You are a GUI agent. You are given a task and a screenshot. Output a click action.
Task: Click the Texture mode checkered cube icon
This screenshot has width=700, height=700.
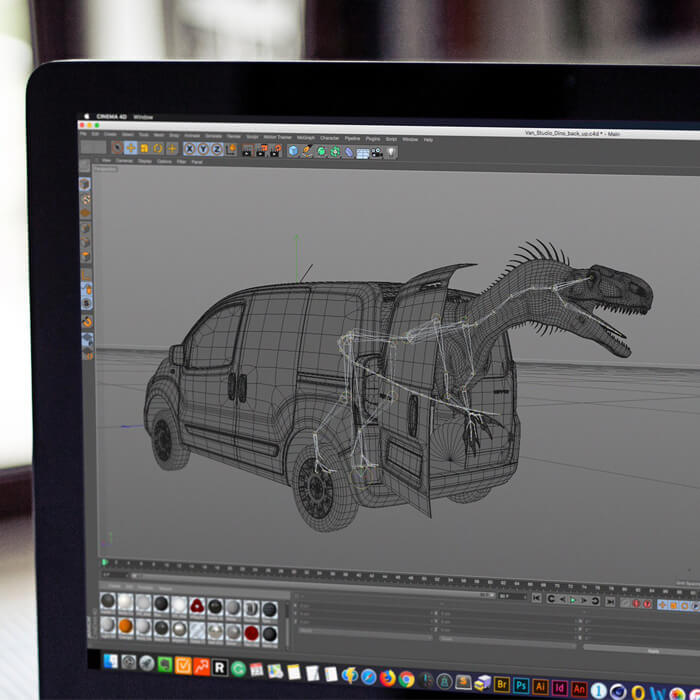point(86,199)
